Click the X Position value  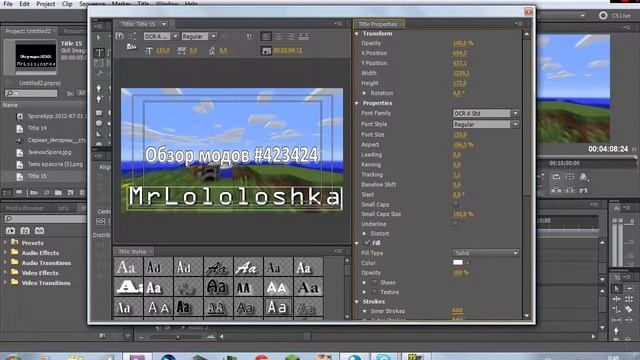tap(460, 53)
